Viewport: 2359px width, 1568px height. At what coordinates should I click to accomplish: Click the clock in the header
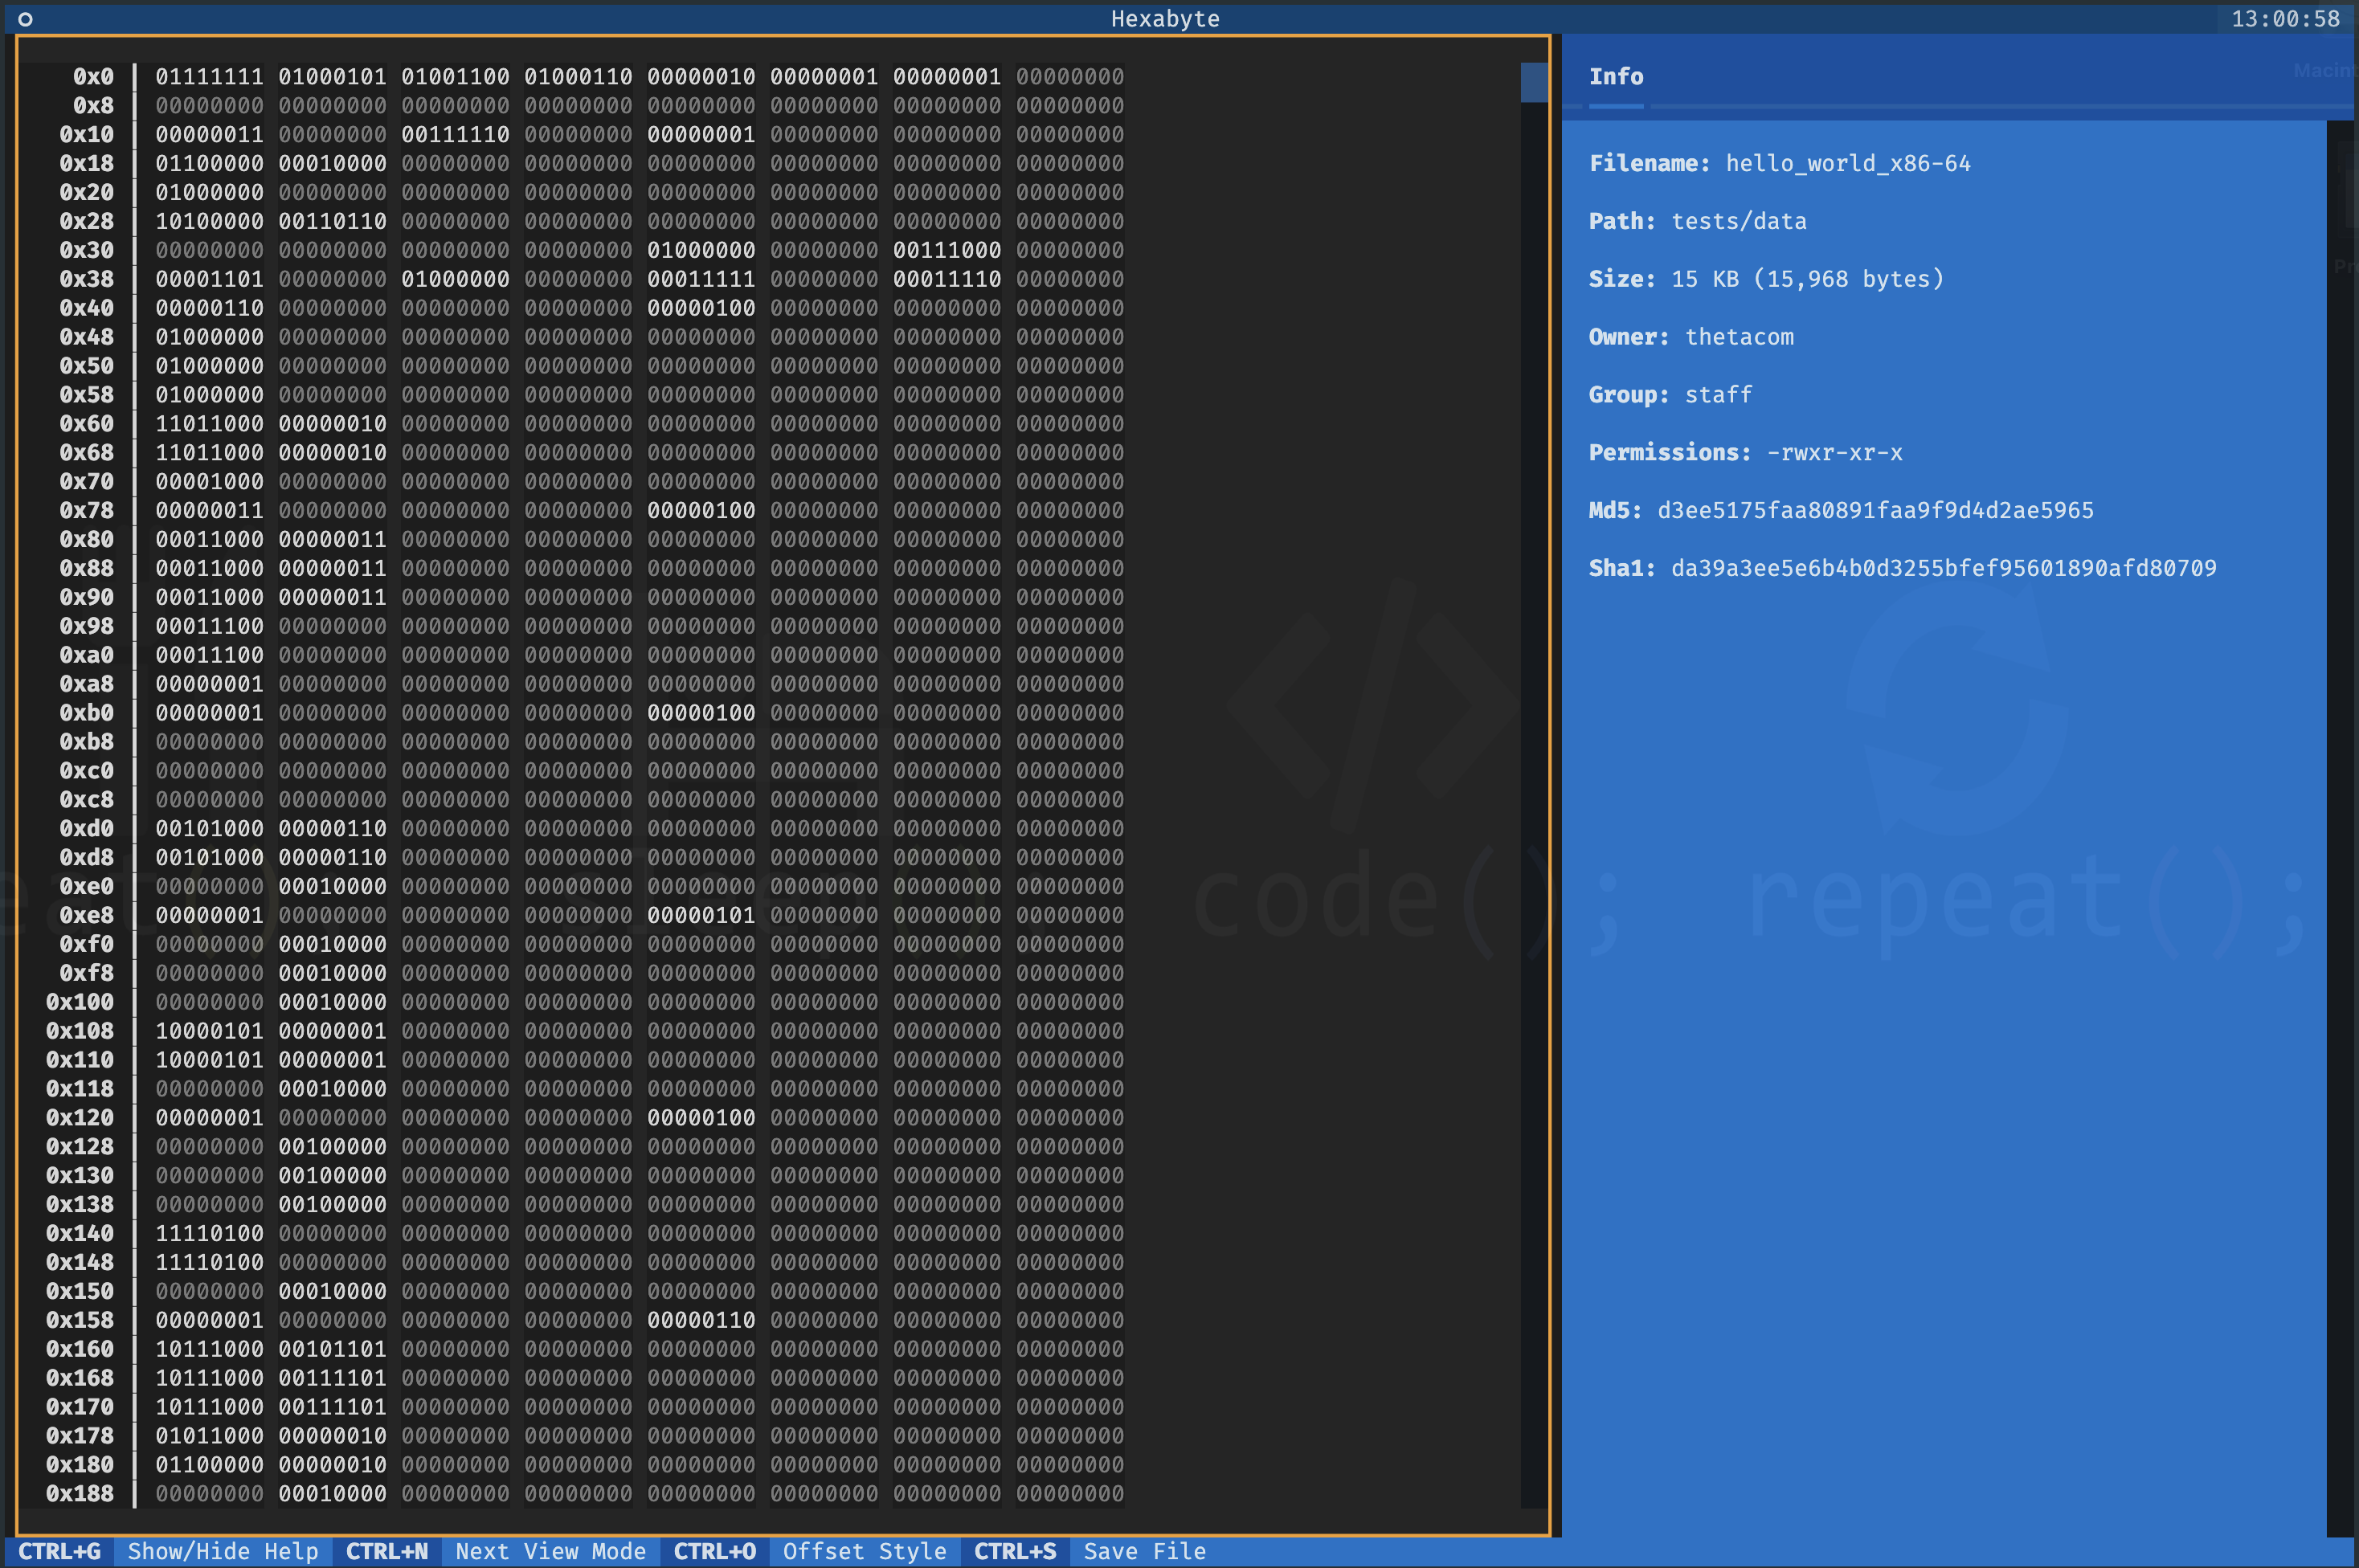point(2285,19)
